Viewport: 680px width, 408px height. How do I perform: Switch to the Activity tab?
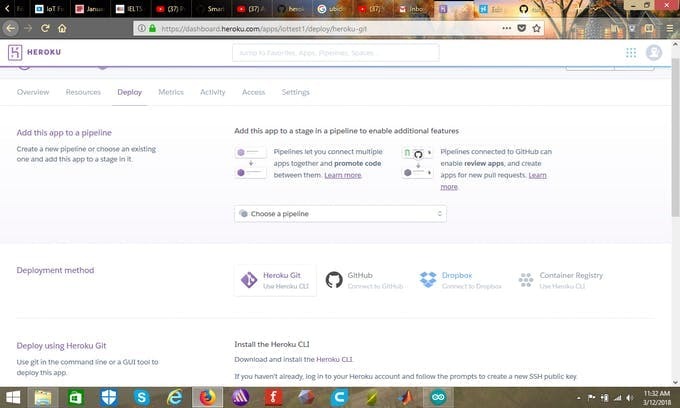point(212,92)
